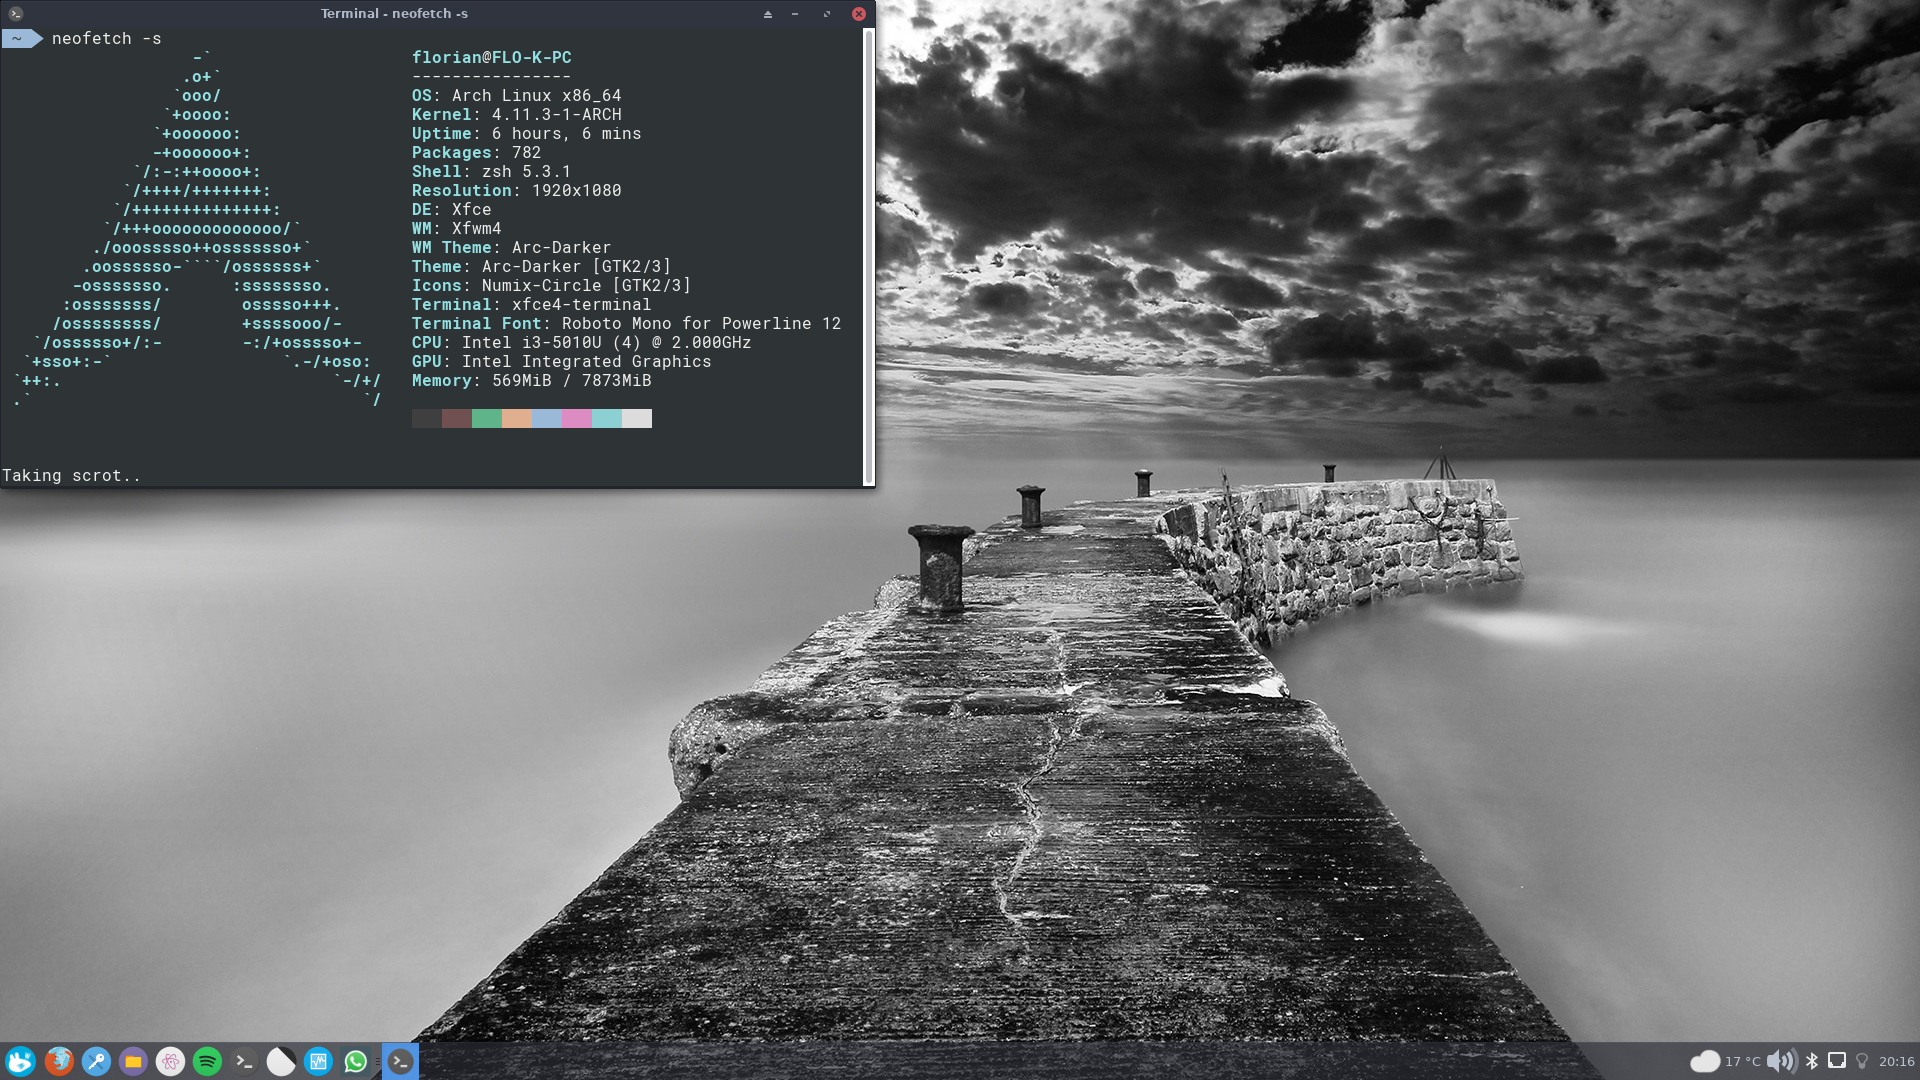1920x1080 pixels.
Task: Toggle the light bulb power indicator
Action: 1862,1061
